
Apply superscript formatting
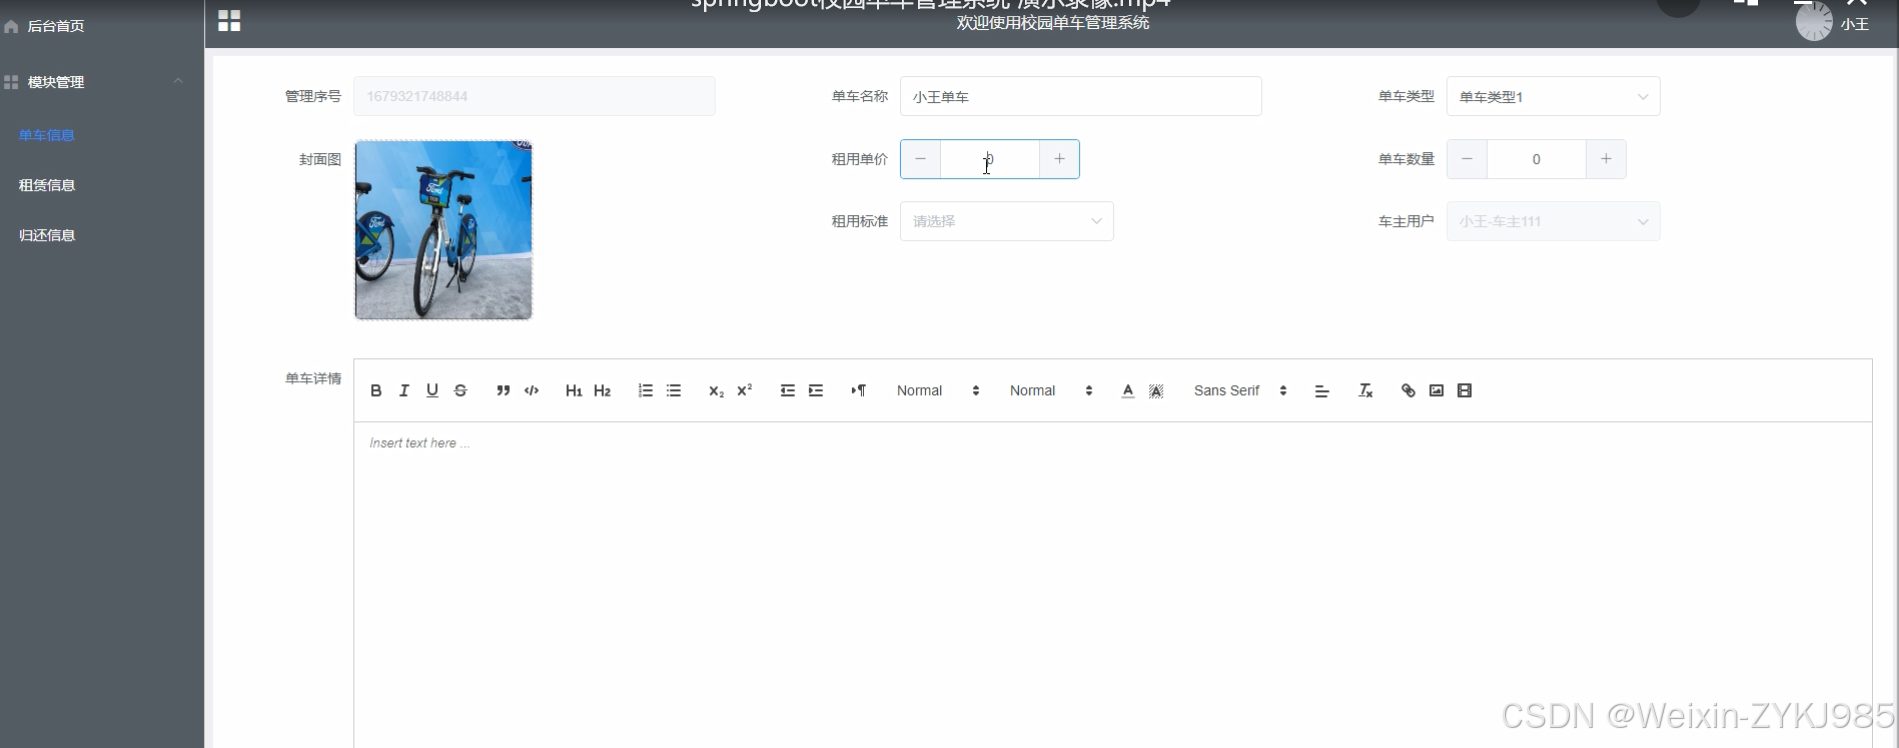pyautogui.click(x=744, y=391)
